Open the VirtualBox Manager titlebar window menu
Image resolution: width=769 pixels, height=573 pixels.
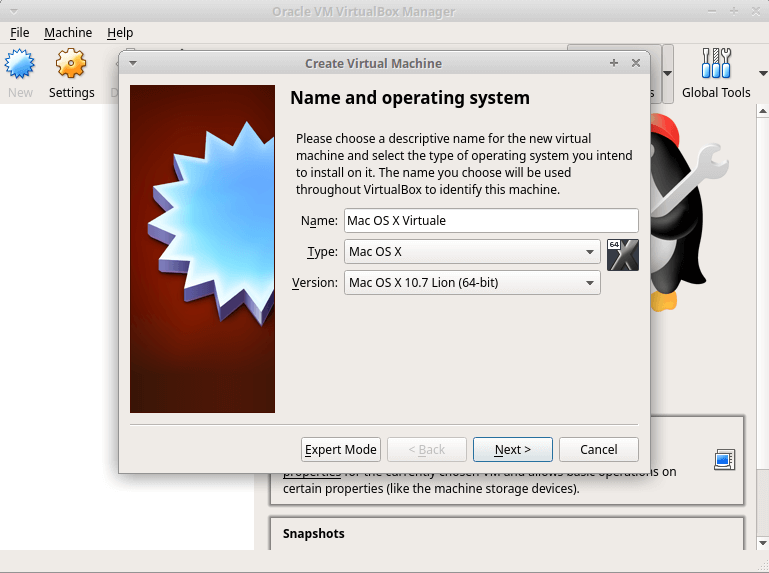(14, 11)
